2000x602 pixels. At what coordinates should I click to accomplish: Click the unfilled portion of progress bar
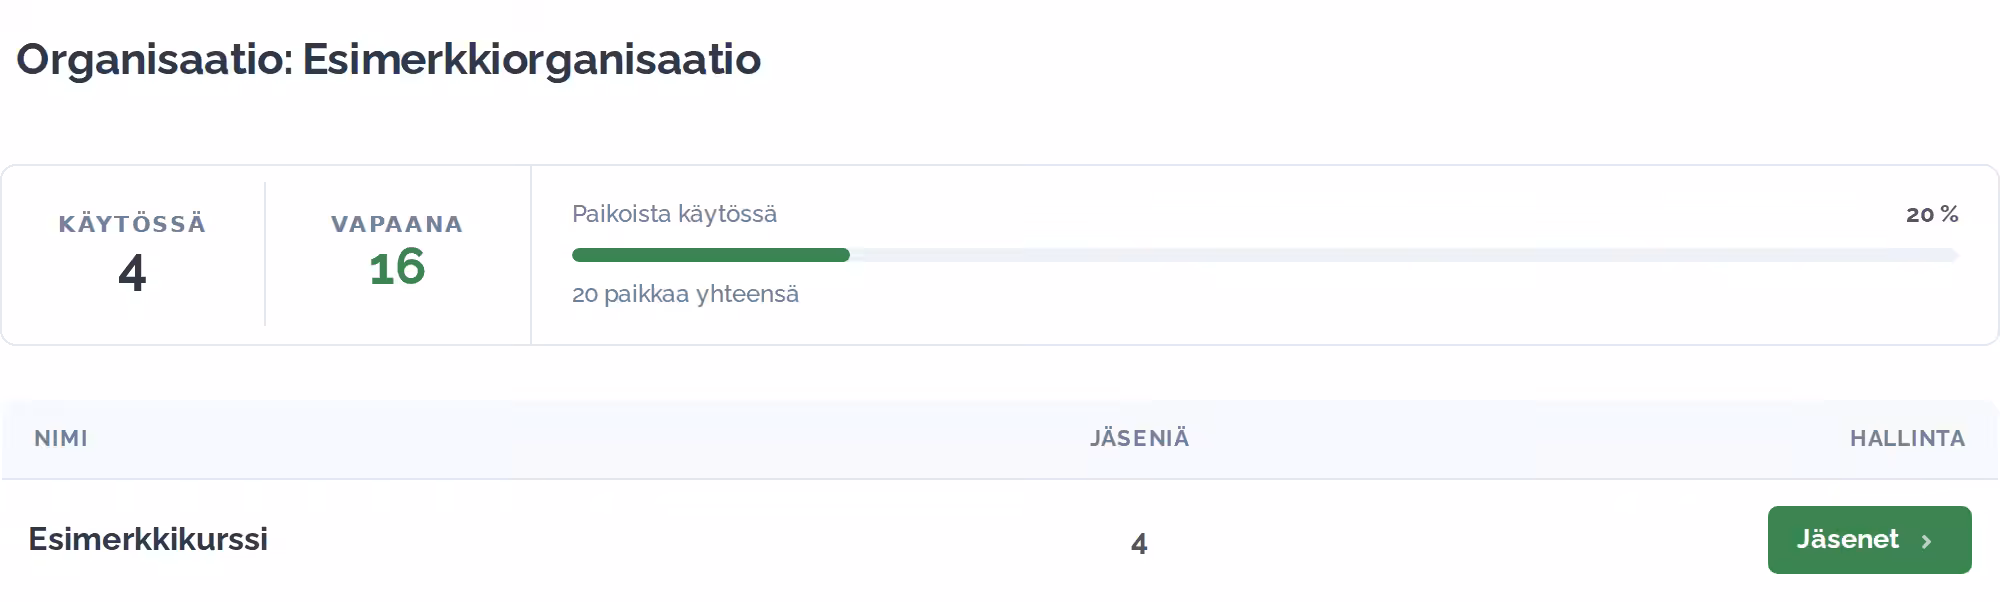click(x=1404, y=255)
